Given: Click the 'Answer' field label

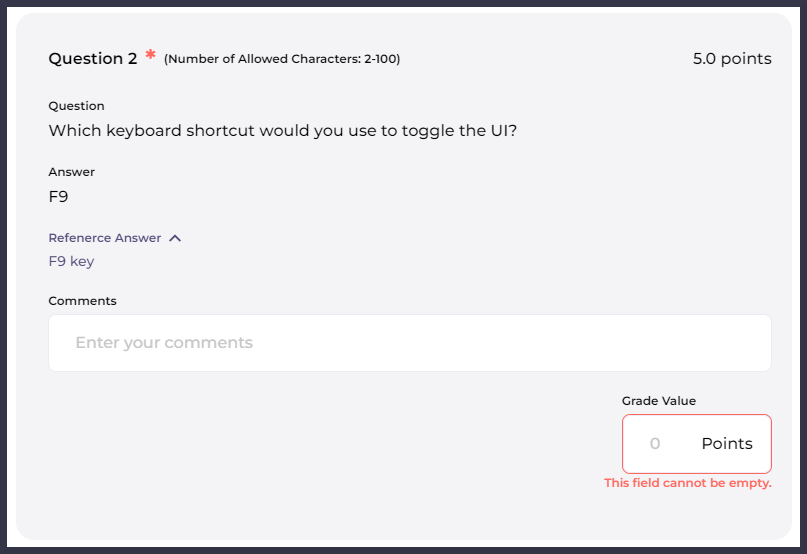Looking at the screenshot, I should (71, 172).
